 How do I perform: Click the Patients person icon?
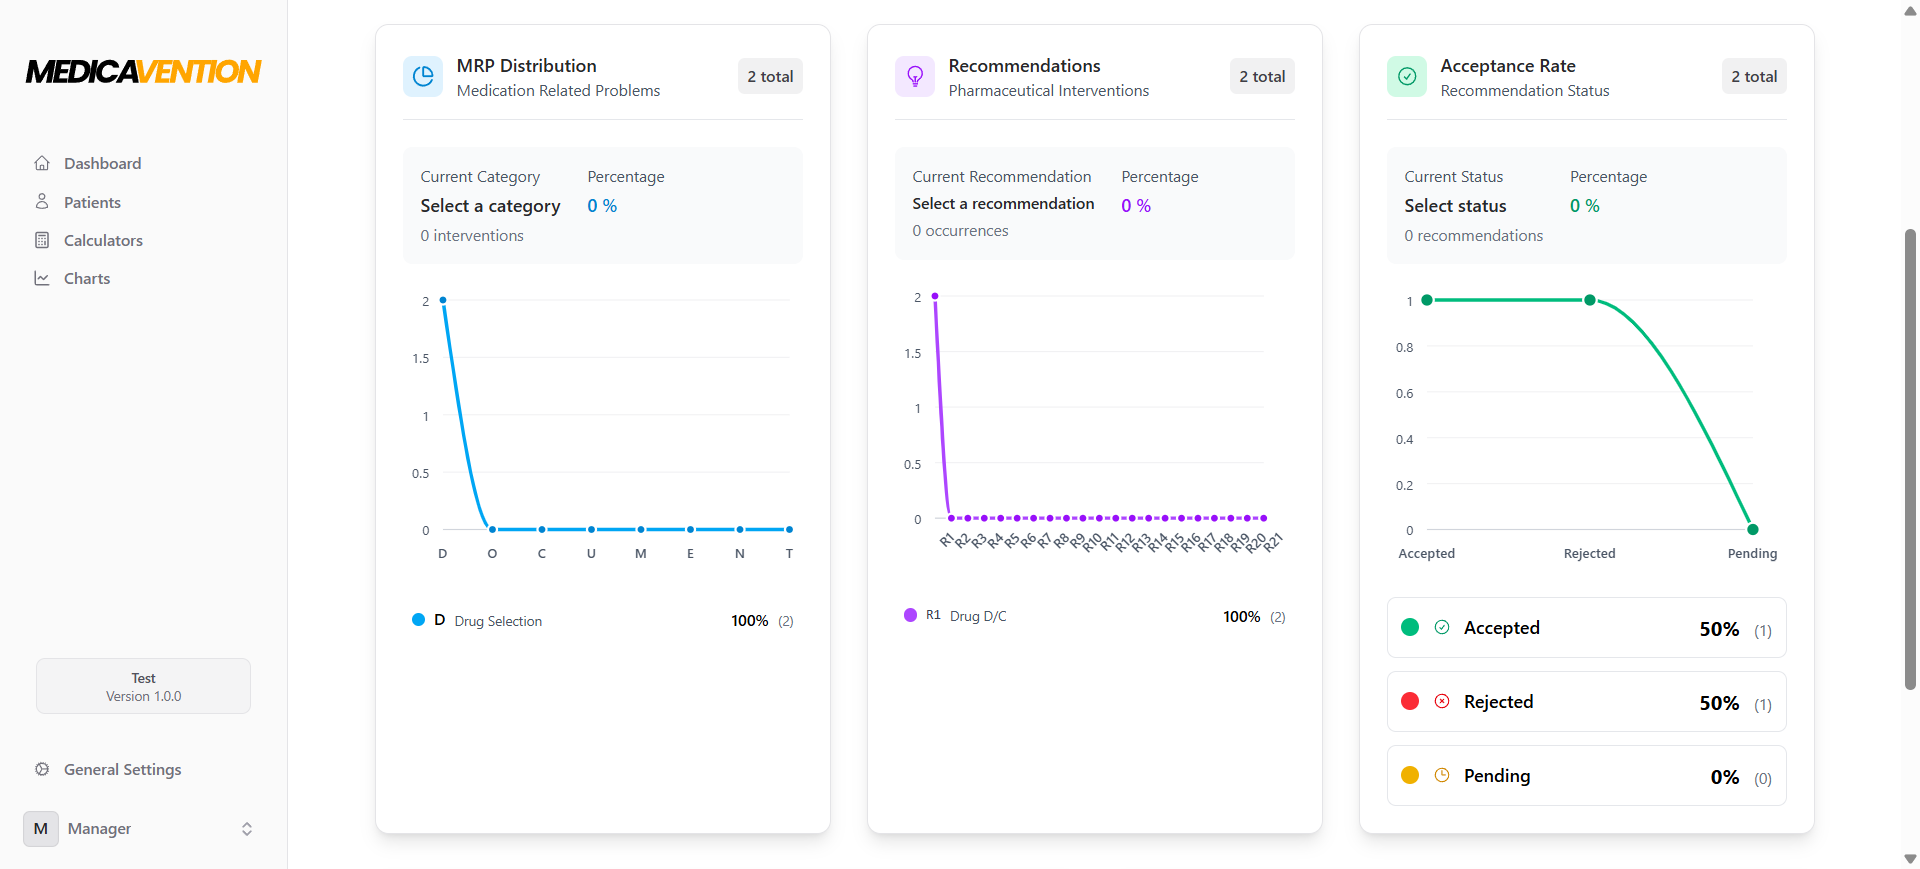pos(42,202)
